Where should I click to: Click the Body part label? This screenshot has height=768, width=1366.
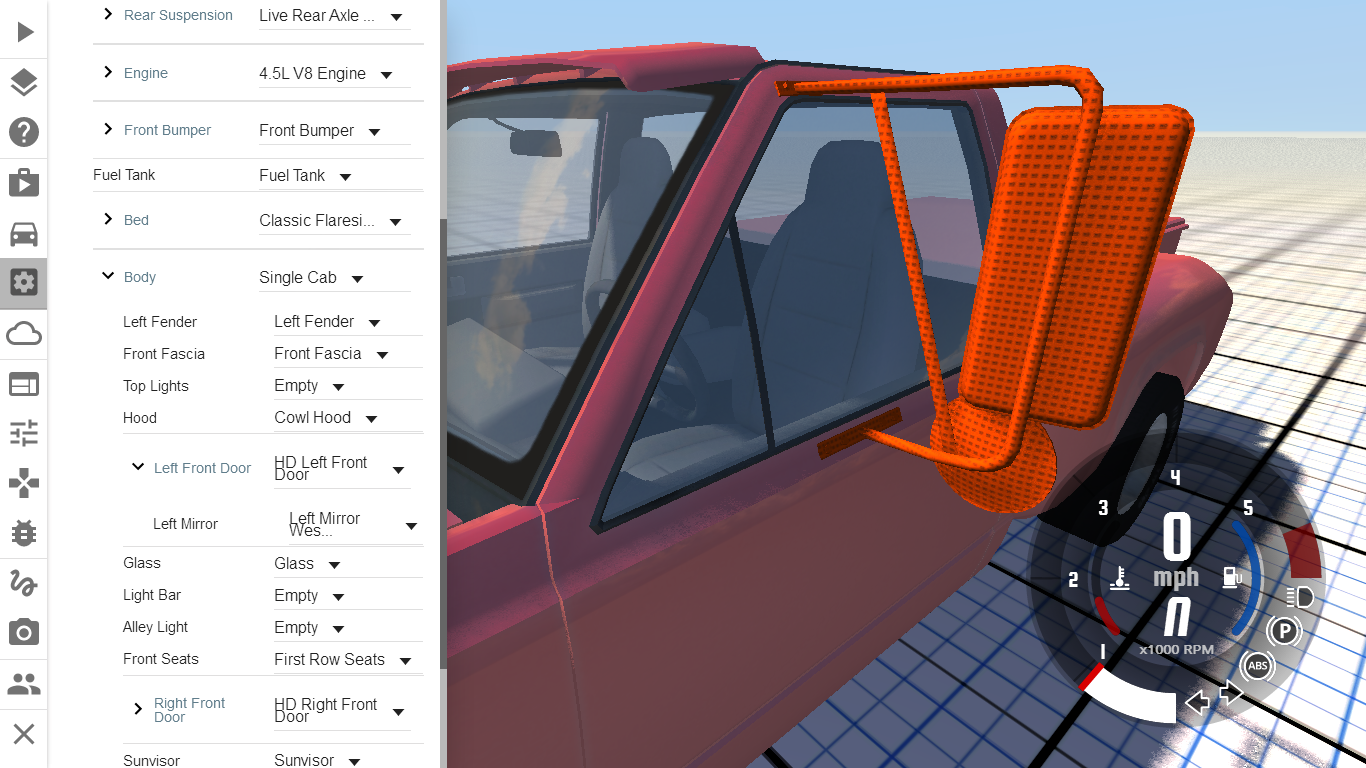pos(140,277)
